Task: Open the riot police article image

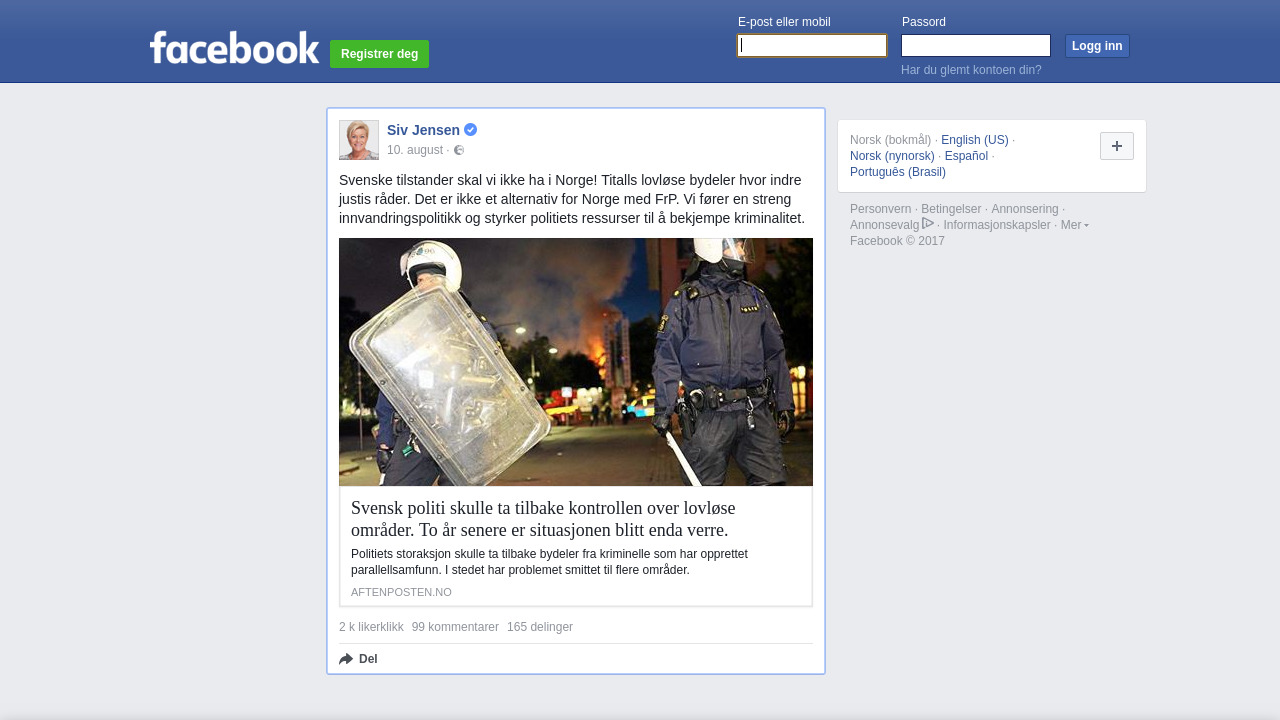Action: 576,362
